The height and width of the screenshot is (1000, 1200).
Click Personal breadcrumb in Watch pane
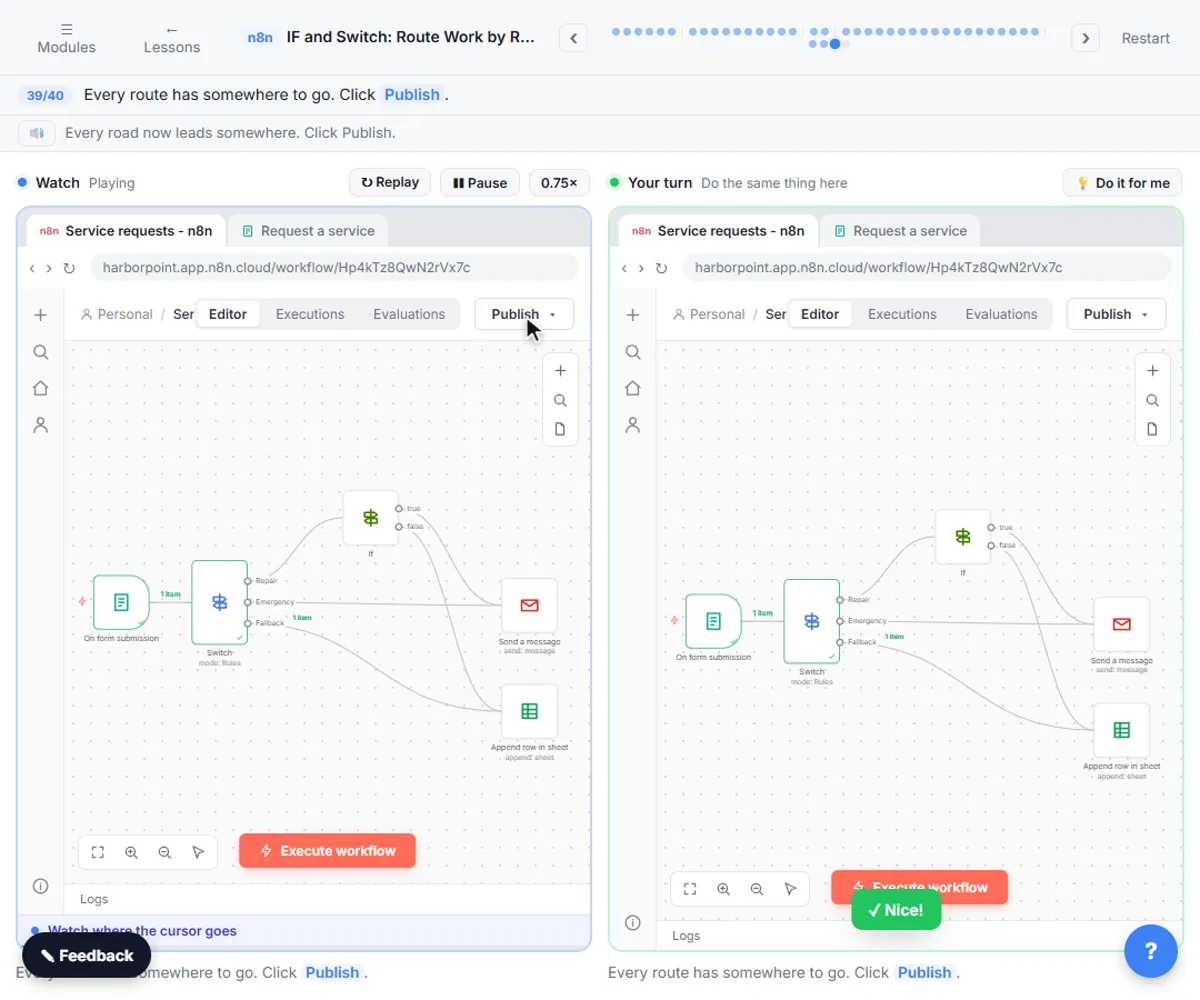point(116,314)
